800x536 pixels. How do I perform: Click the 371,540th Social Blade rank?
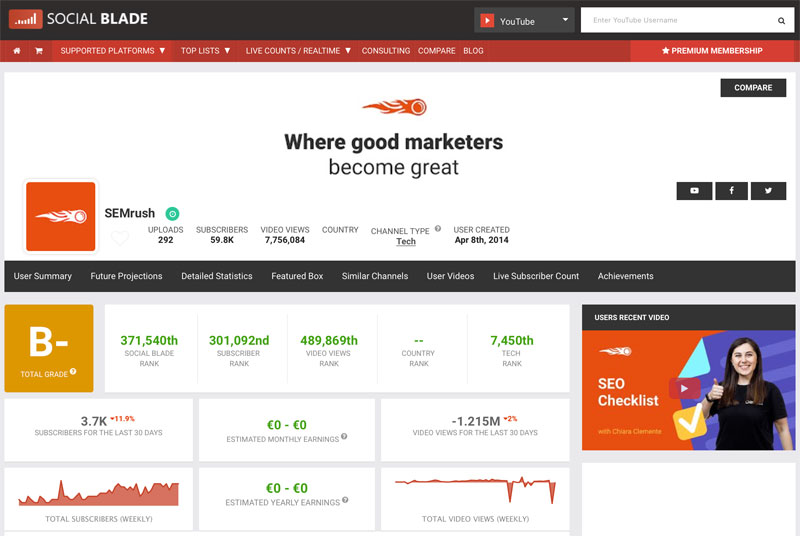[x=149, y=340]
